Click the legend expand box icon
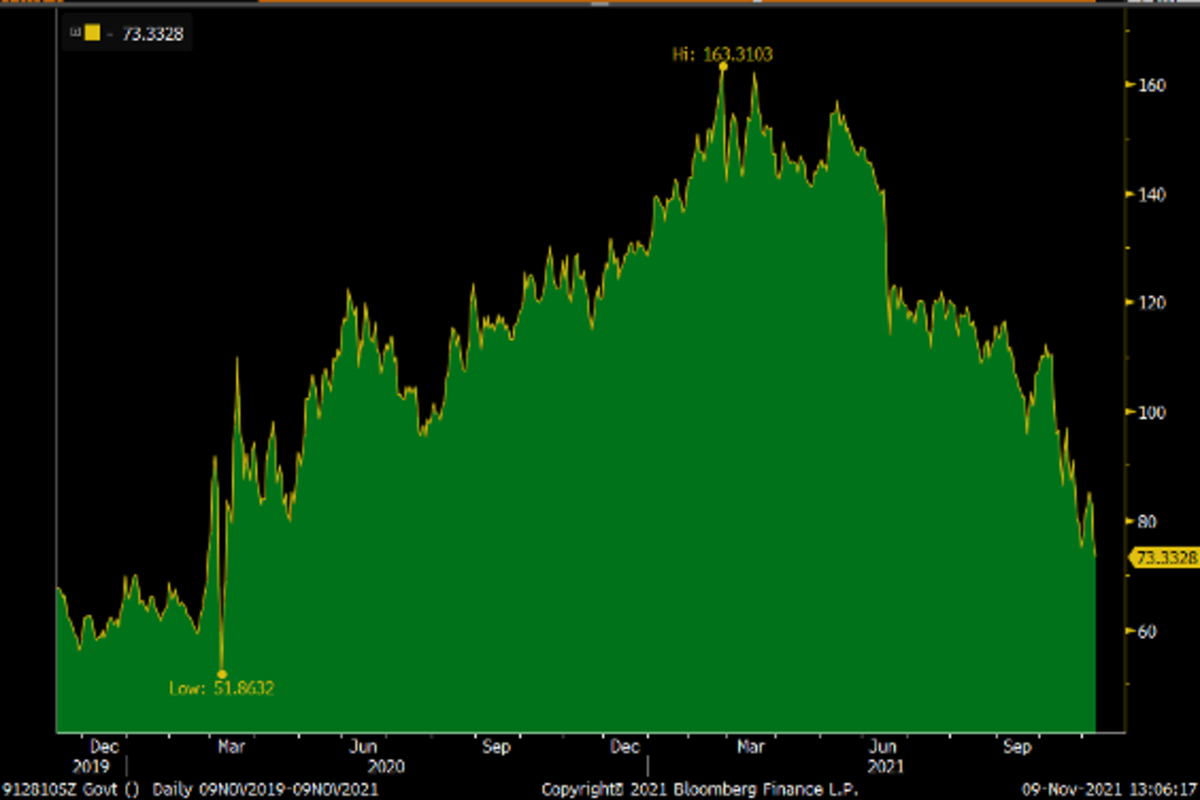The width and height of the screenshot is (1200, 800). coord(73,34)
